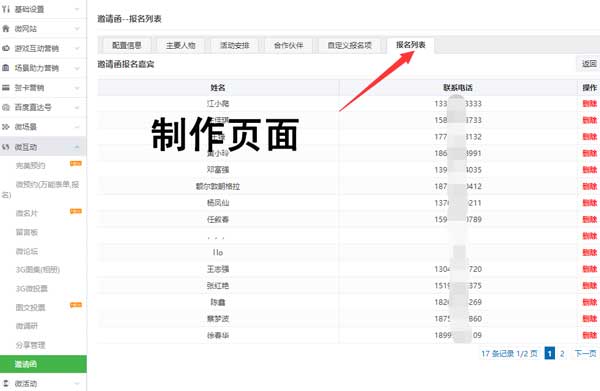Image resolution: width=600 pixels, height=391 pixels.
Task: Click the name cell 黄小玲
Action: [218, 153]
